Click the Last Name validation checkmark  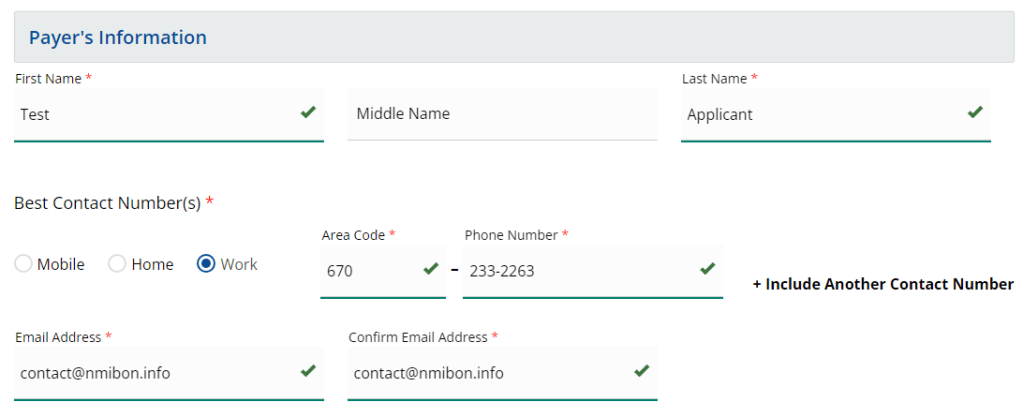(x=975, y=113)
